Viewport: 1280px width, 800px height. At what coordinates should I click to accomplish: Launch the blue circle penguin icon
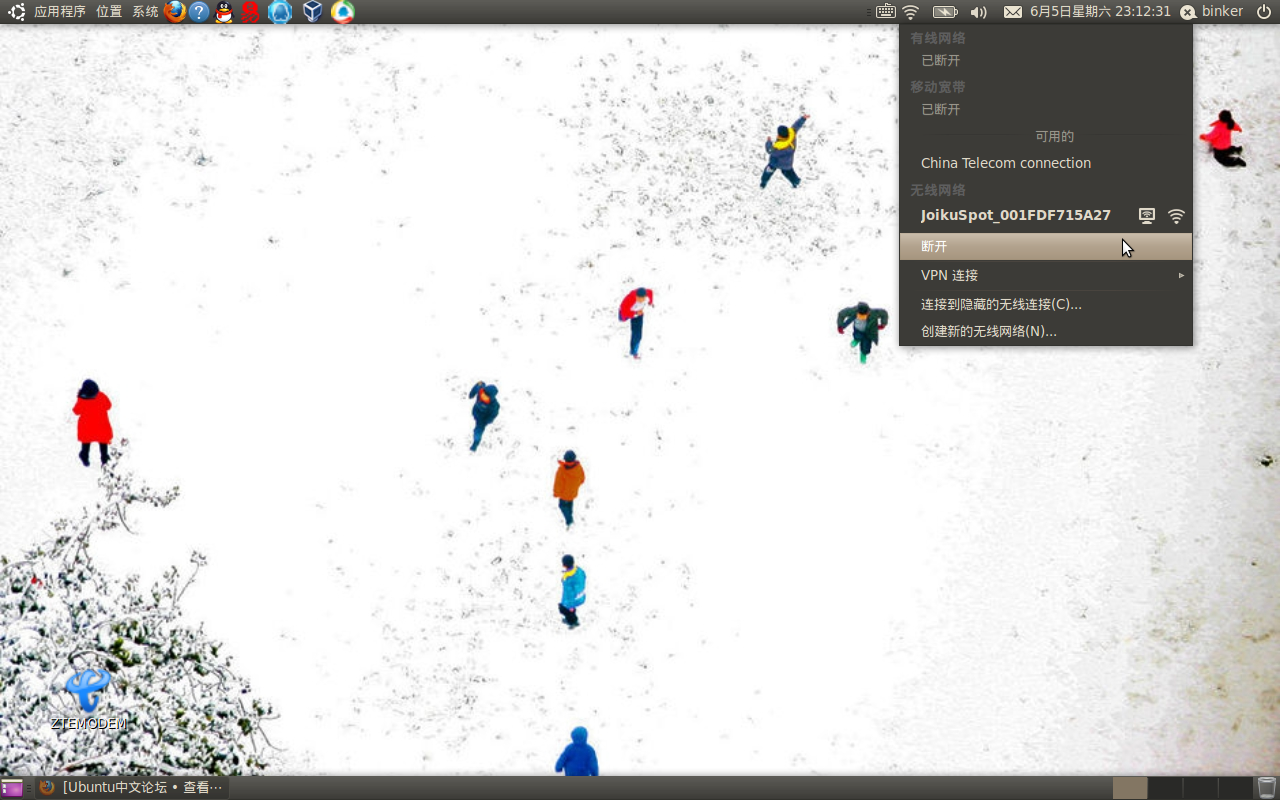tap(279, 12)
